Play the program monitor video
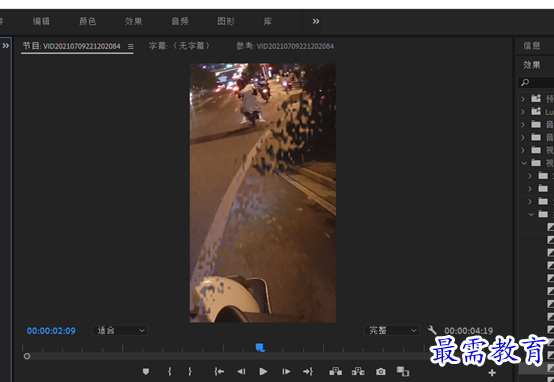554x382 pixels. pyautogui.click(x=263, y=371)
